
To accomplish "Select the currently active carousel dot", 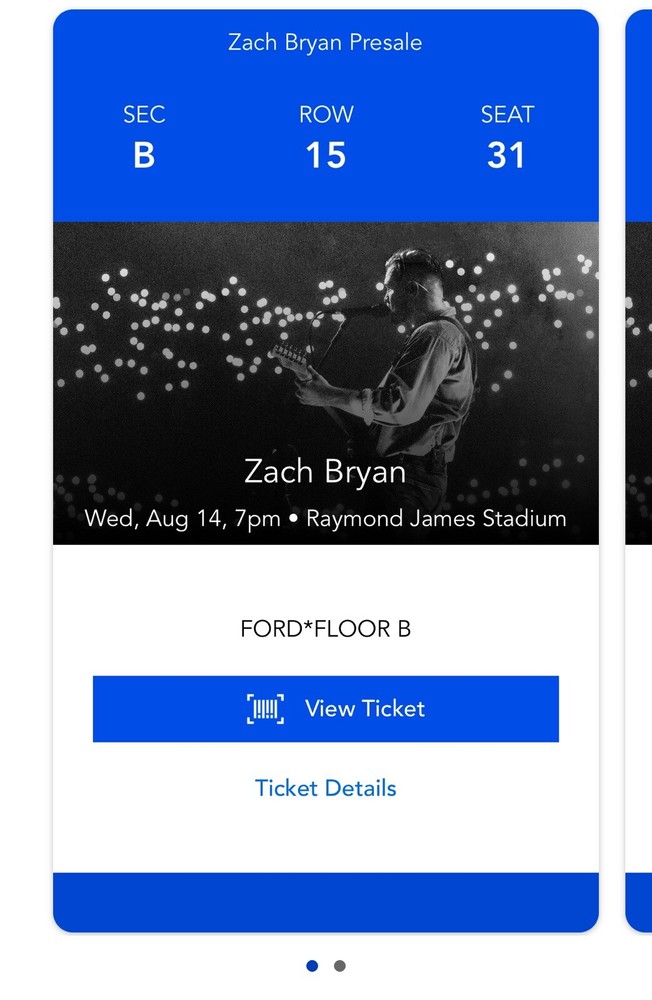I will (312, 965).
